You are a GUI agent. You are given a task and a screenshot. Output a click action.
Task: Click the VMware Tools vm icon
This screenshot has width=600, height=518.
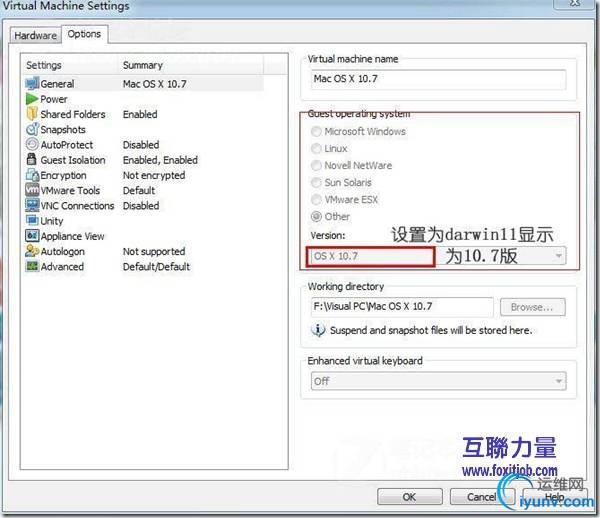pyautogui.click(x=32, y=190)
